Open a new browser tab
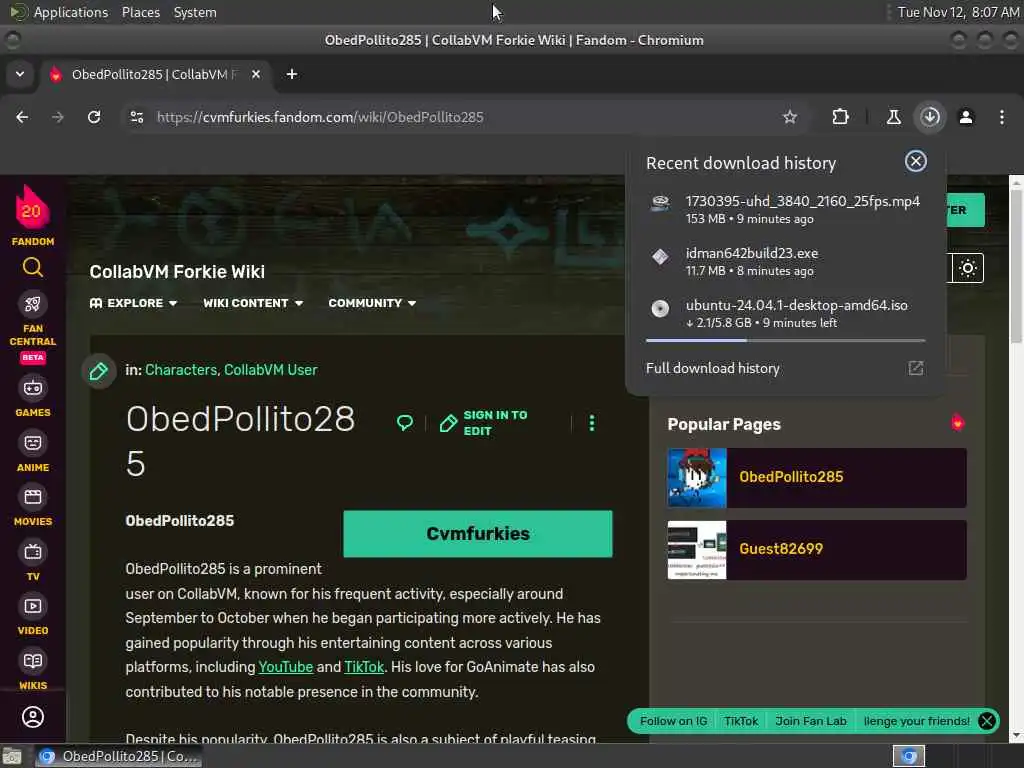Viewport: 1024px width, 768px height. (x=292, y=74)
